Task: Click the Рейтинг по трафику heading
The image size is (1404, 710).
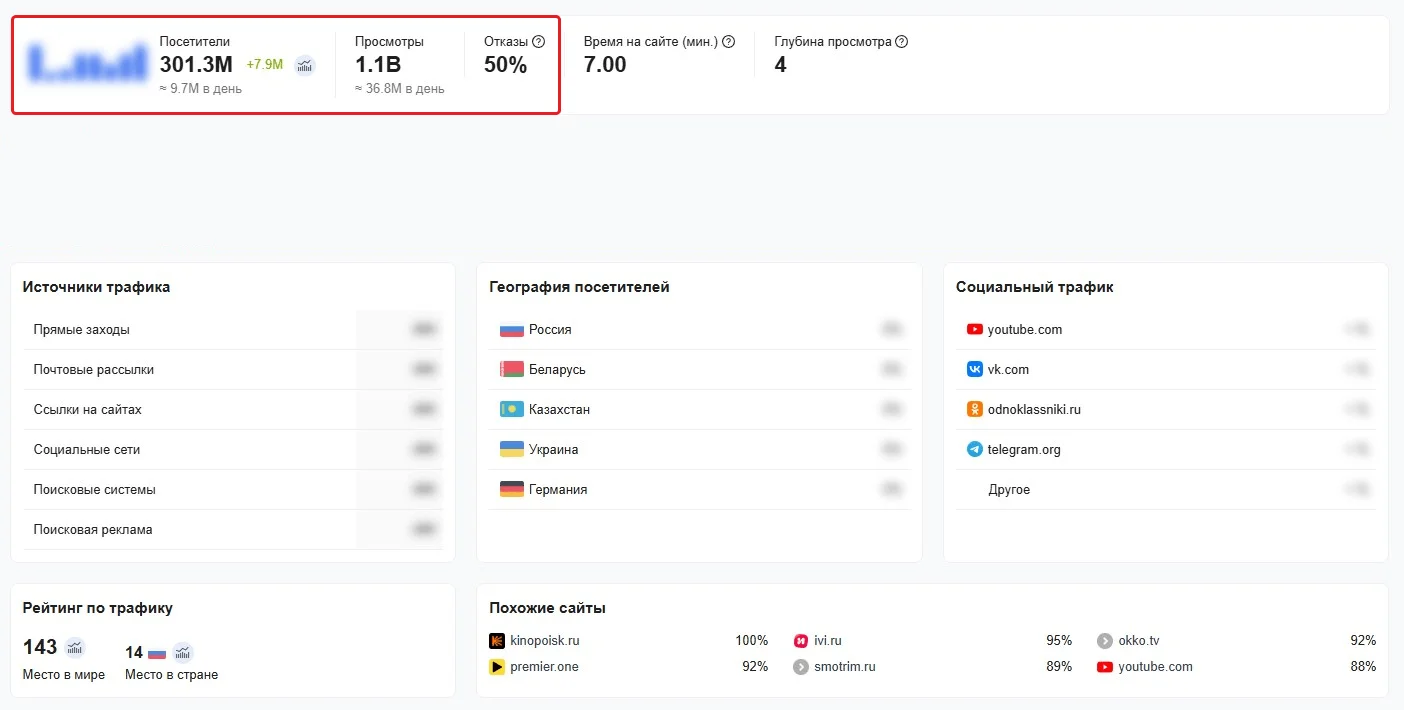Action: pyautogui.click(x=98, y=608)
